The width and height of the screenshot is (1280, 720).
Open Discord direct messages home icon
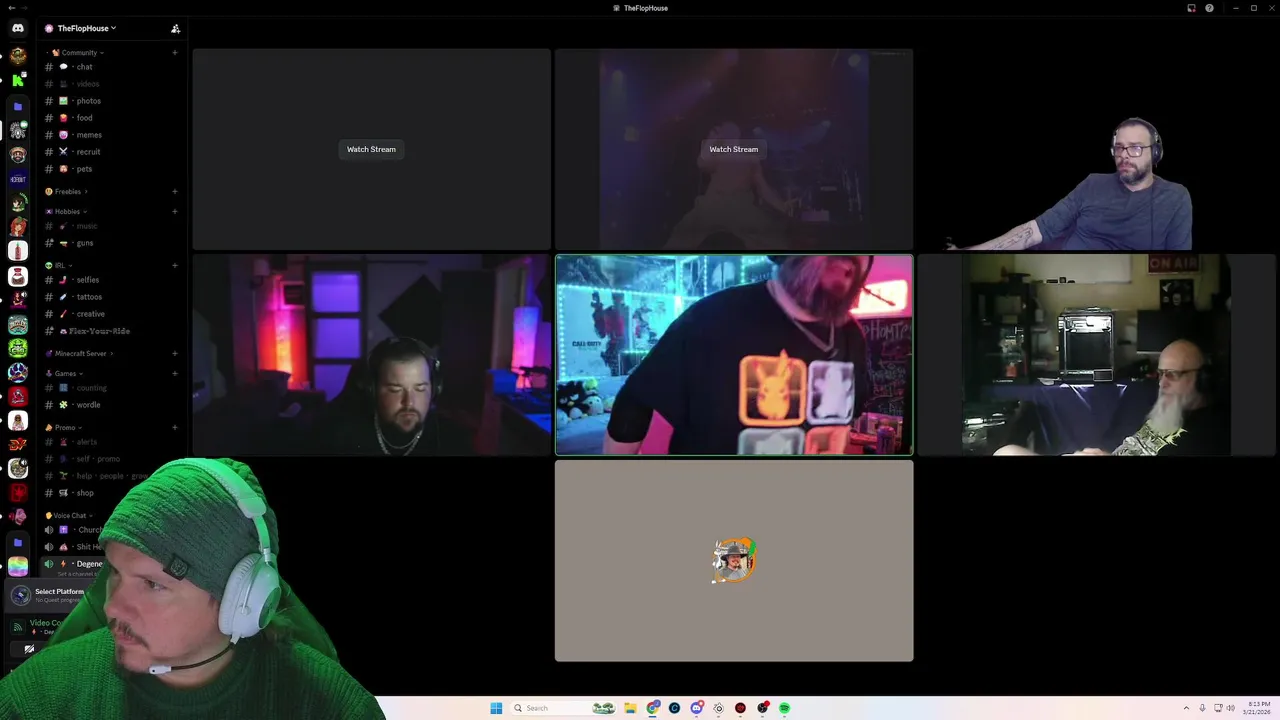coord(18,28)
